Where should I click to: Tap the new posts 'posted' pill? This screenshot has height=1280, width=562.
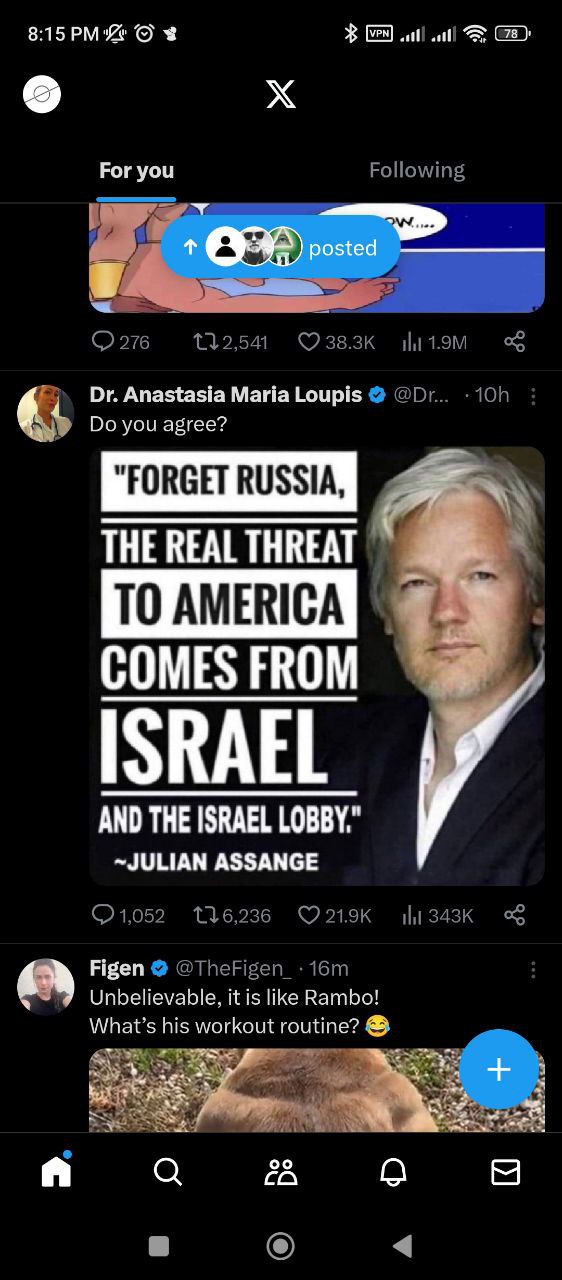pyautogui.click(x=281, y=247)
